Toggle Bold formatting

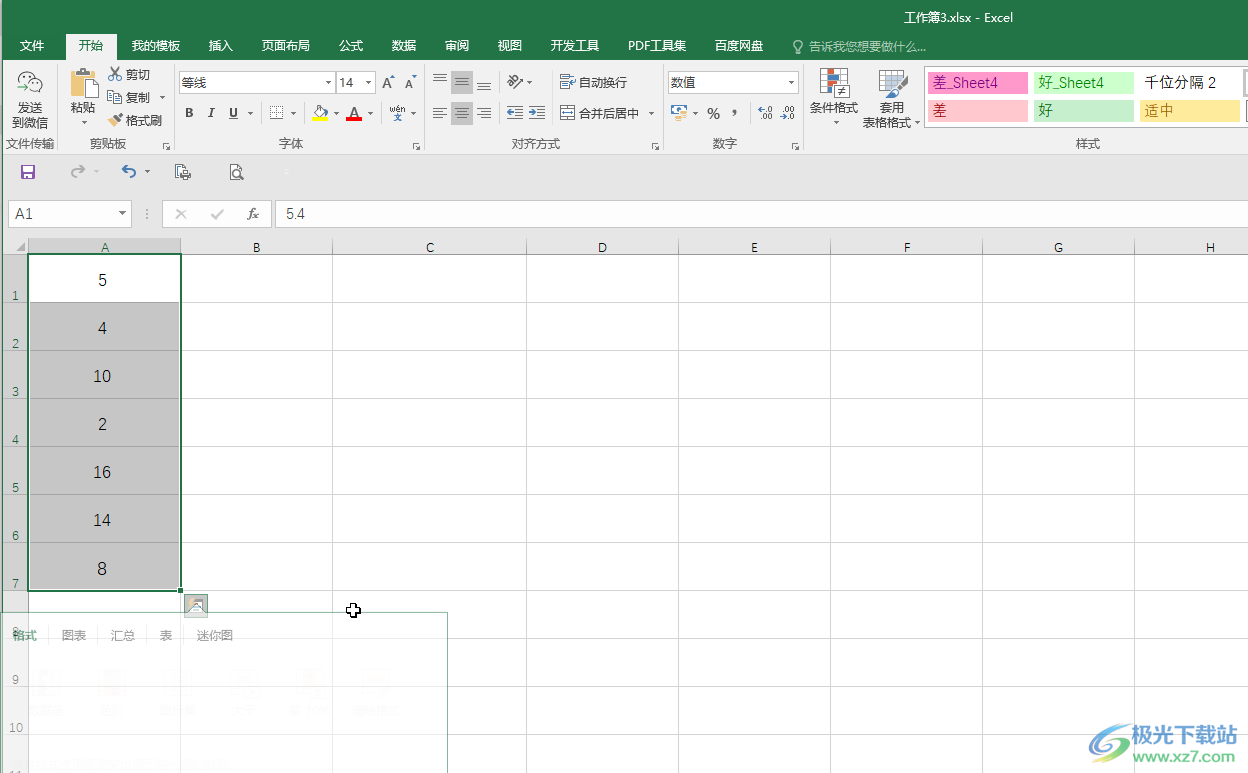coord(189,113)
